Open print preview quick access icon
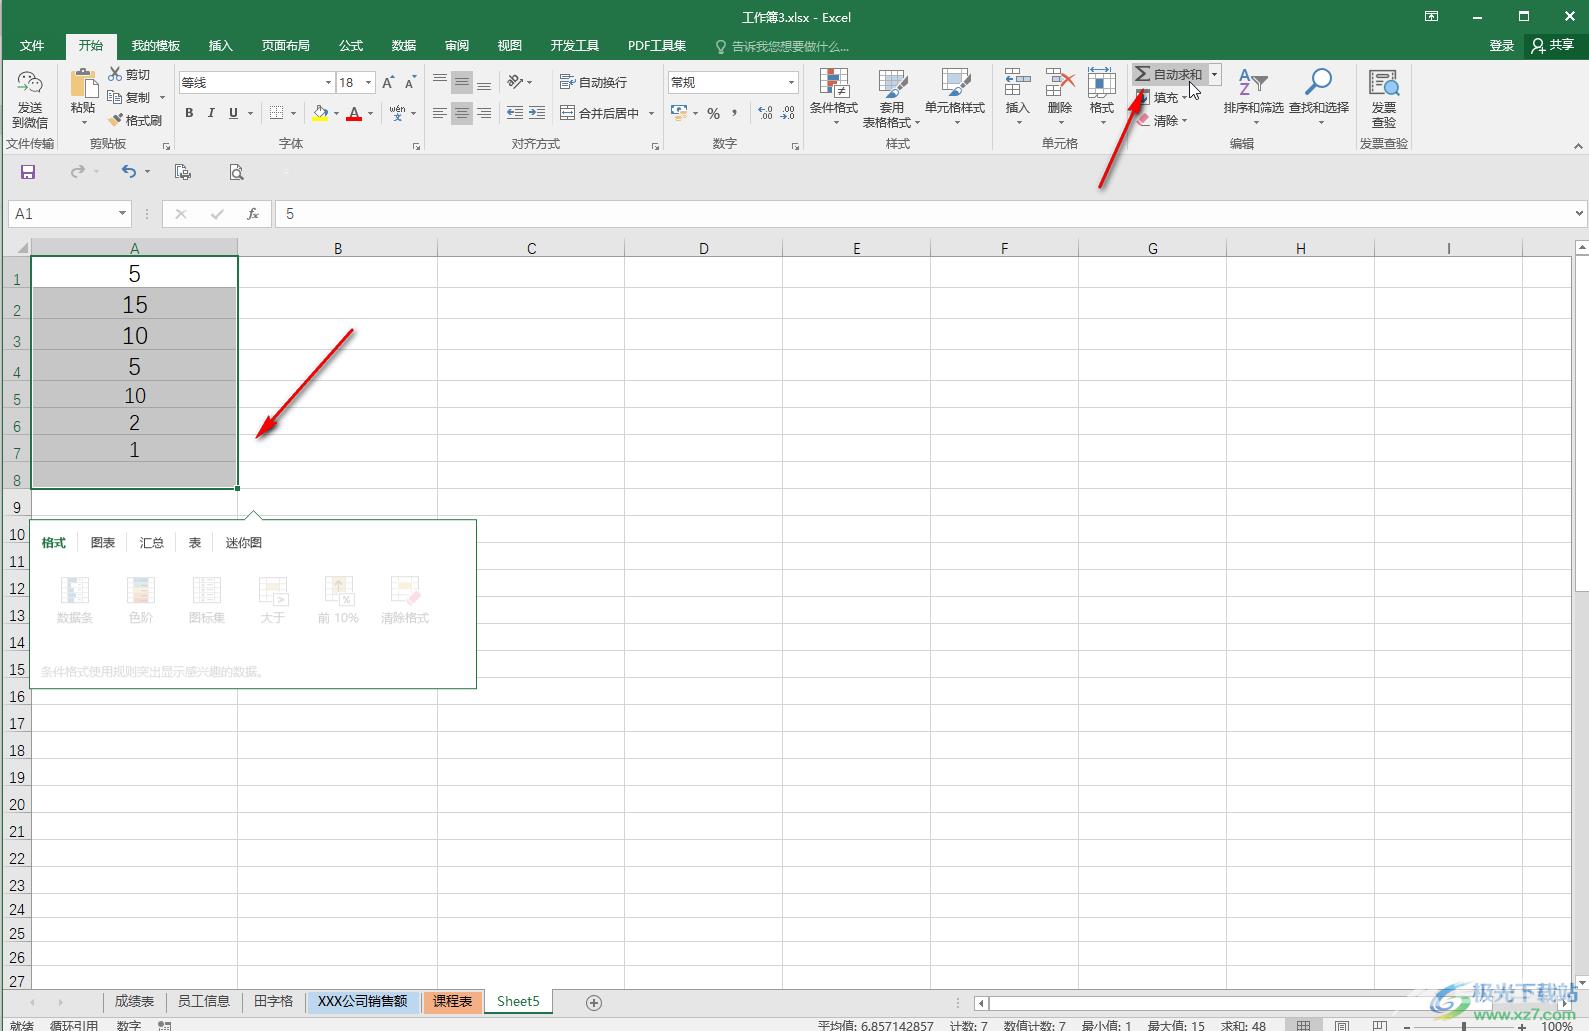This screenshot has width=1589, height=1031. (236, 172)
